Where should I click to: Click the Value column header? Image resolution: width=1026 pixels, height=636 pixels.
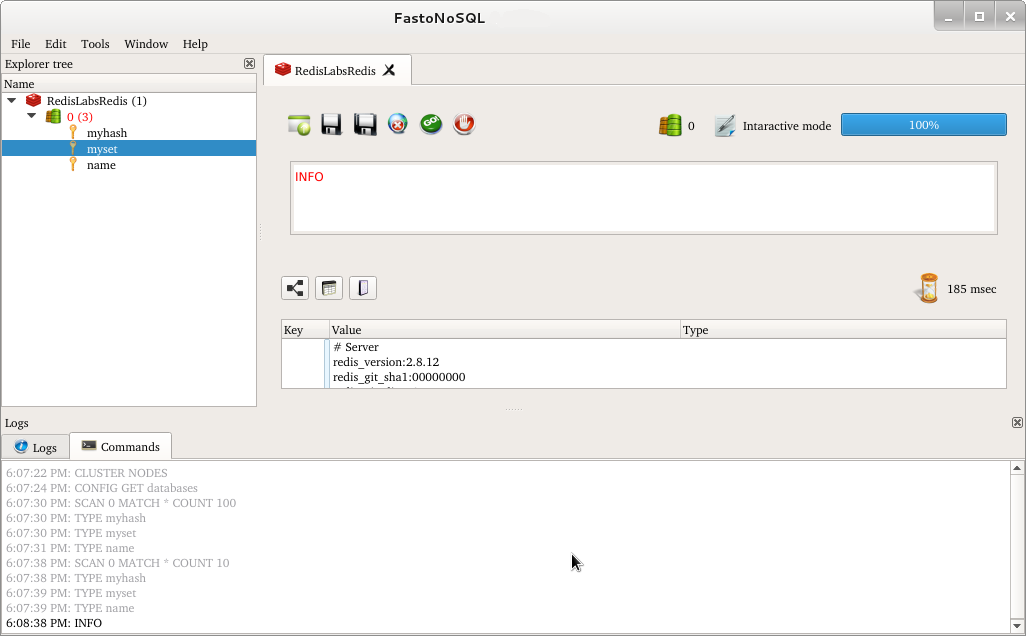(505, 330)
